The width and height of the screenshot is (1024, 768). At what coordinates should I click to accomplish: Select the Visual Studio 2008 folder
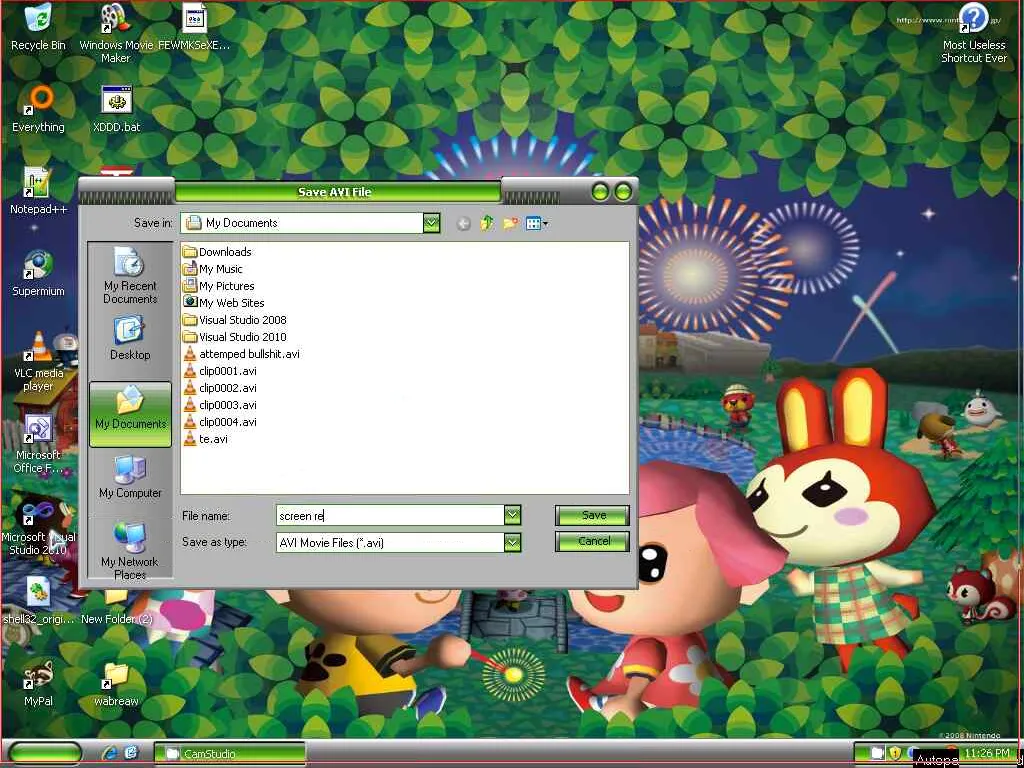tap(235, 320)
